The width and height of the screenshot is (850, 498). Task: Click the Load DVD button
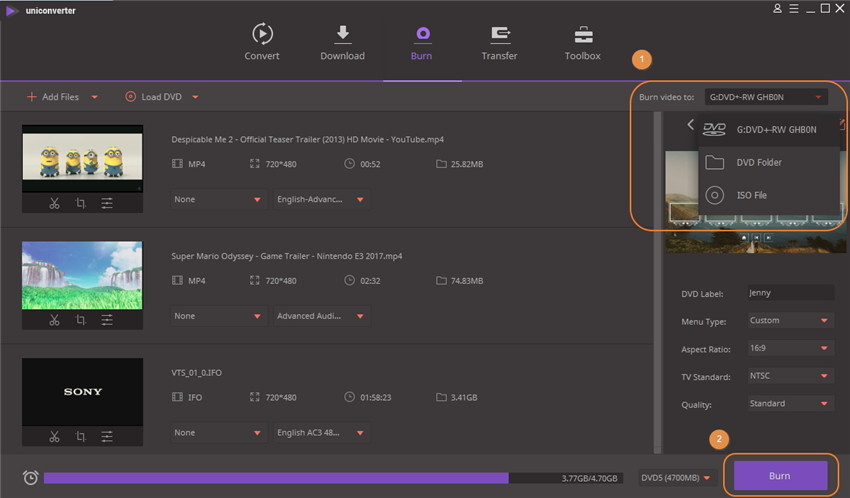click(154, 97)
